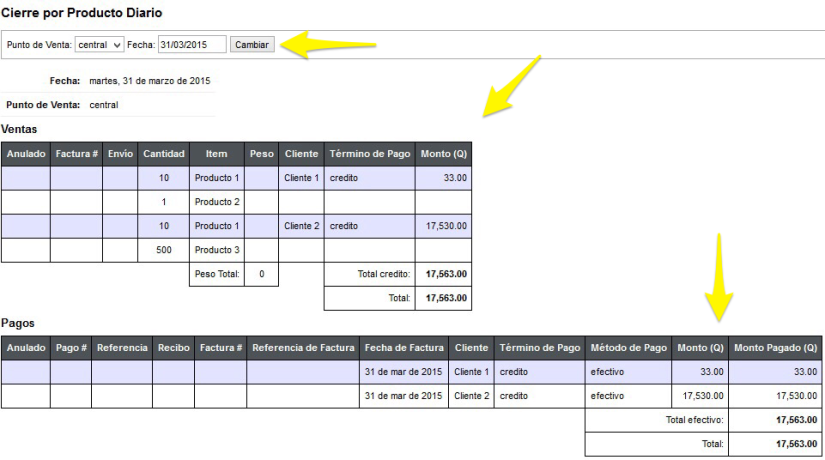Click the 17,530.00 amount in Ventas
This screenshot has height=460, width=825.
coord(446,226)
